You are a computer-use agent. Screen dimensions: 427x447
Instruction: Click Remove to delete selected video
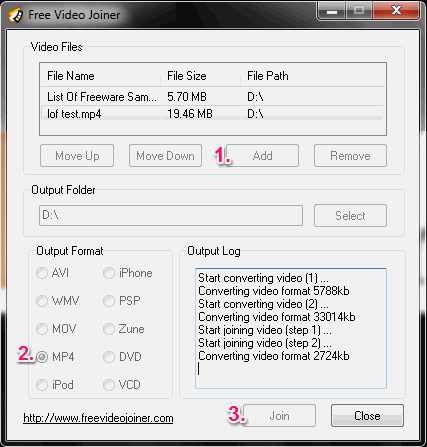tap(350, 156)
